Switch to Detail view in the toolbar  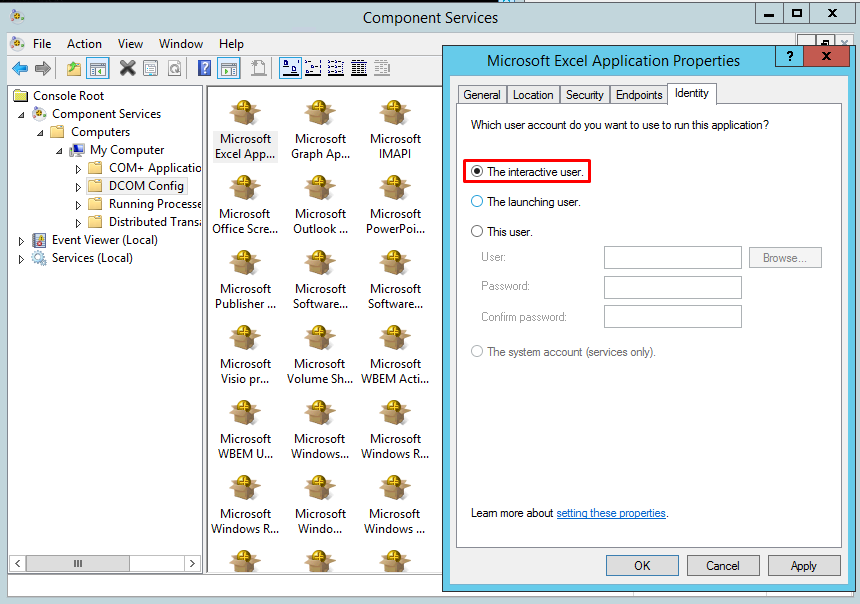tap(359, 69)
